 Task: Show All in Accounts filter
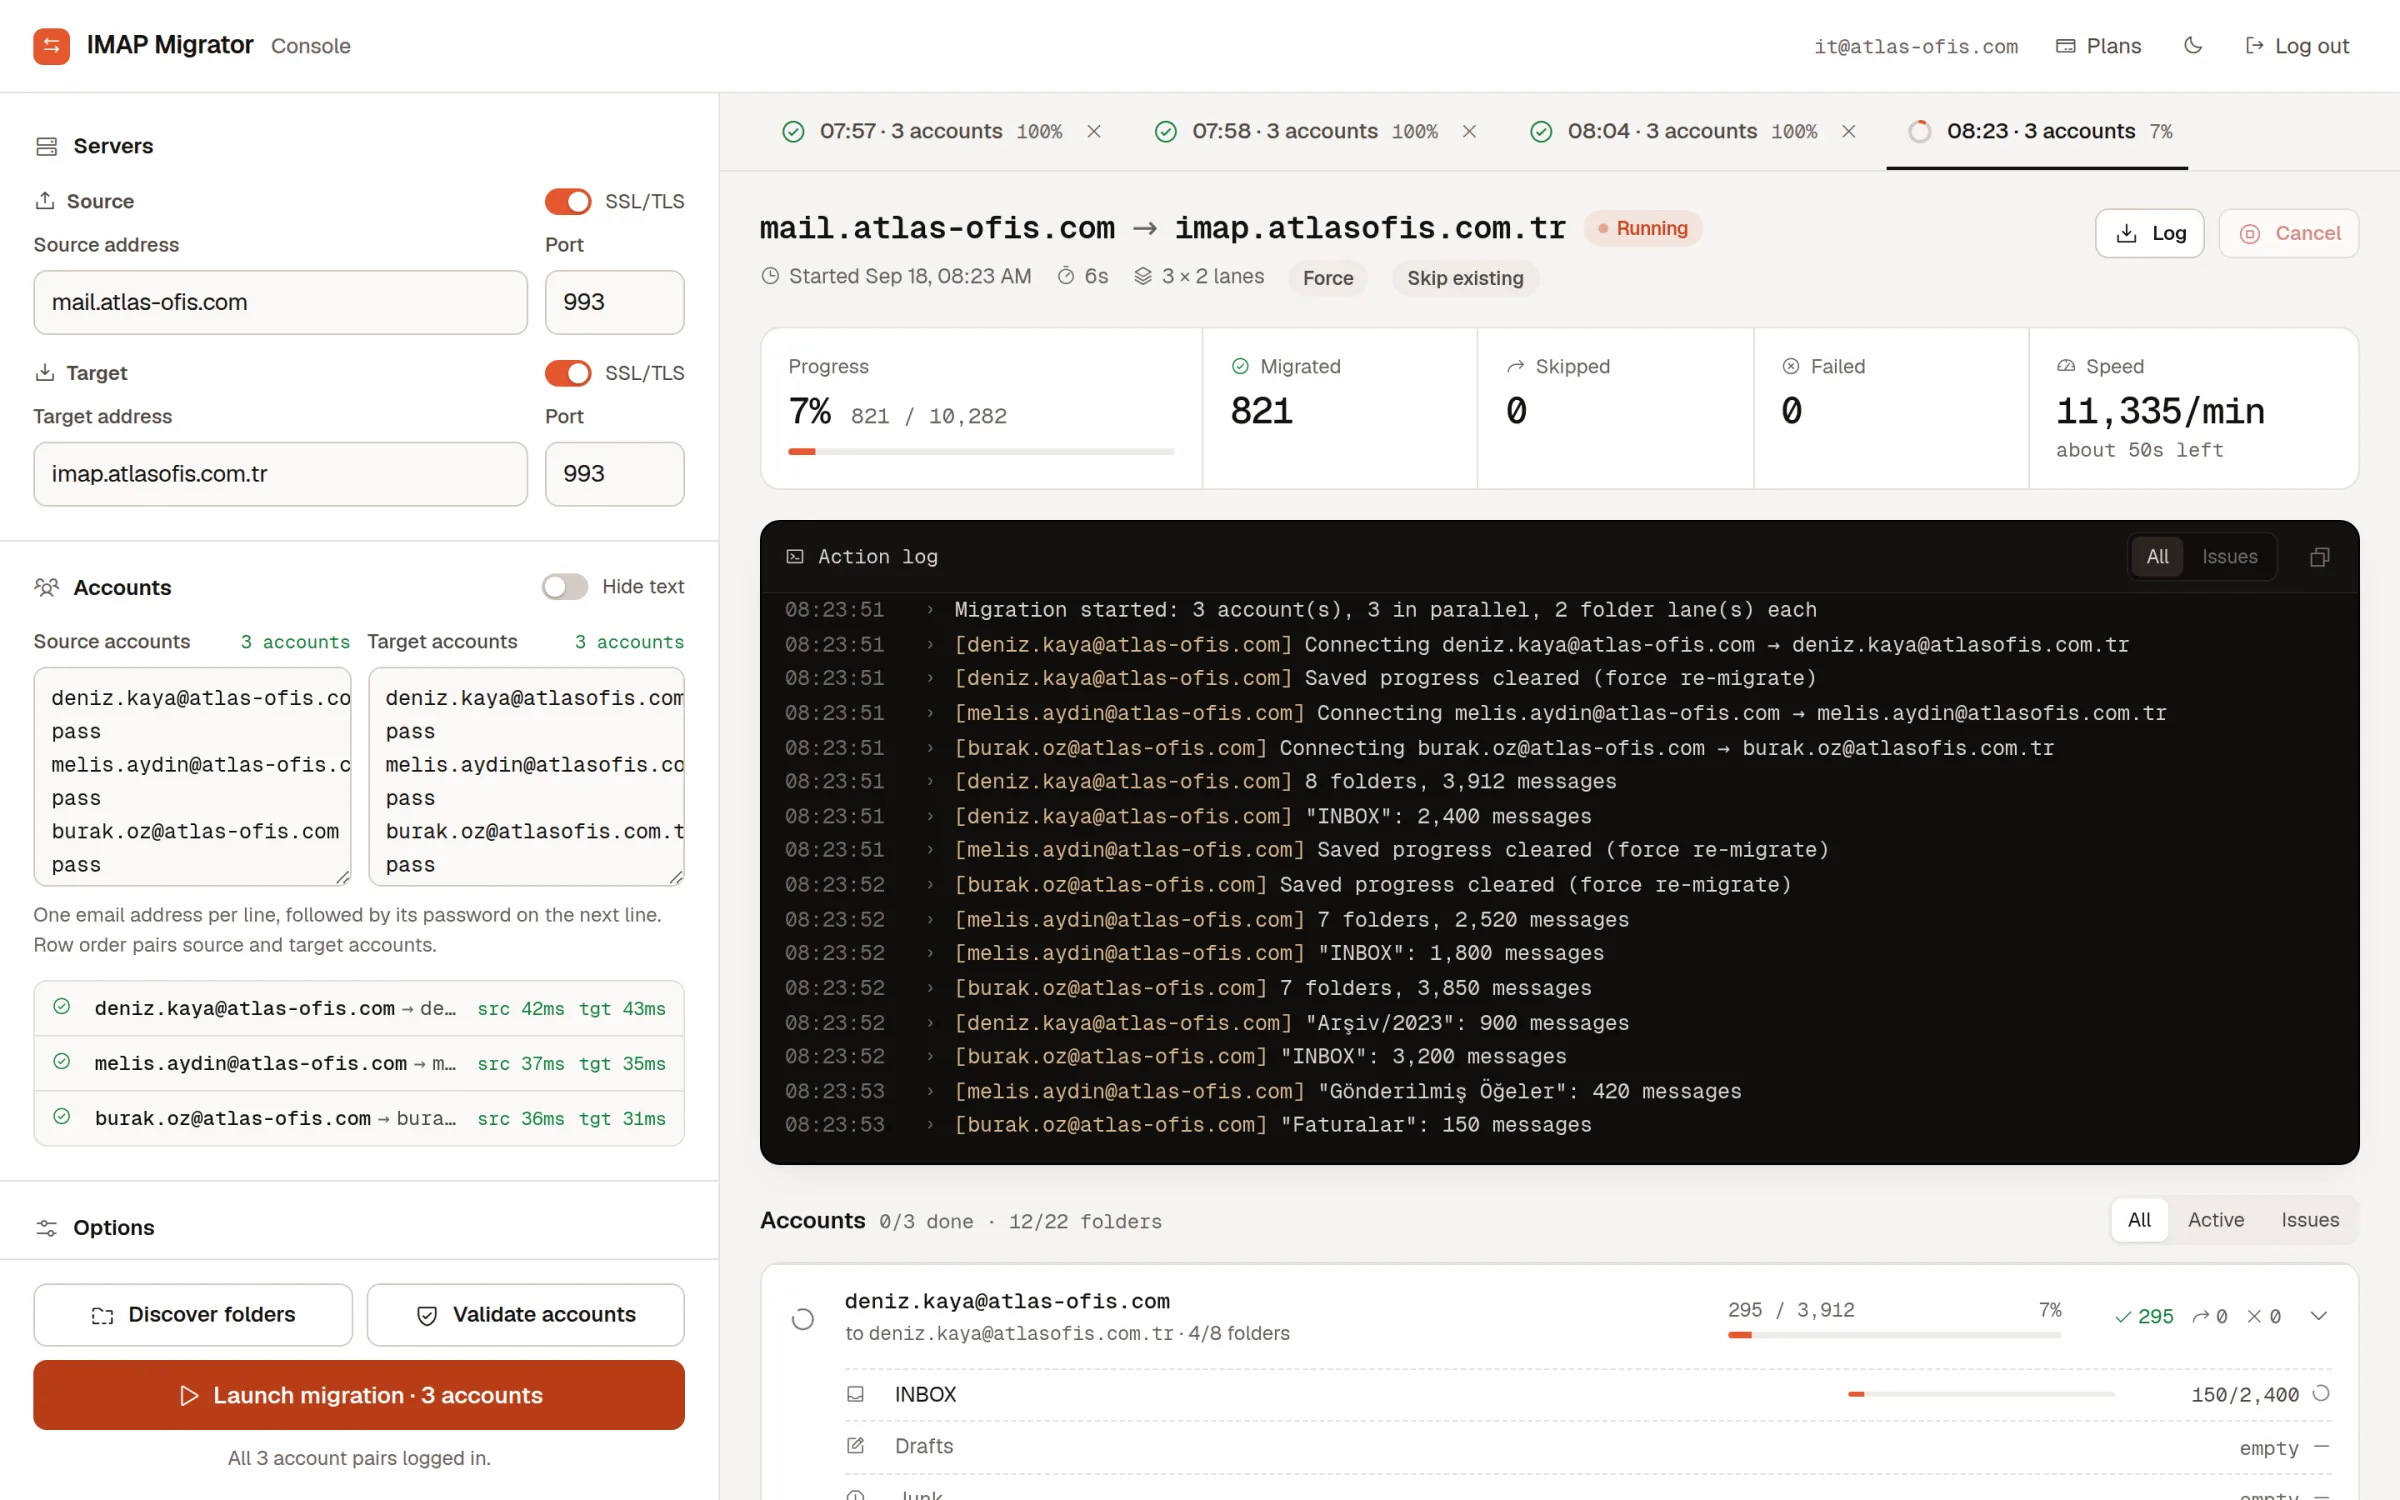[2139, 1220]
